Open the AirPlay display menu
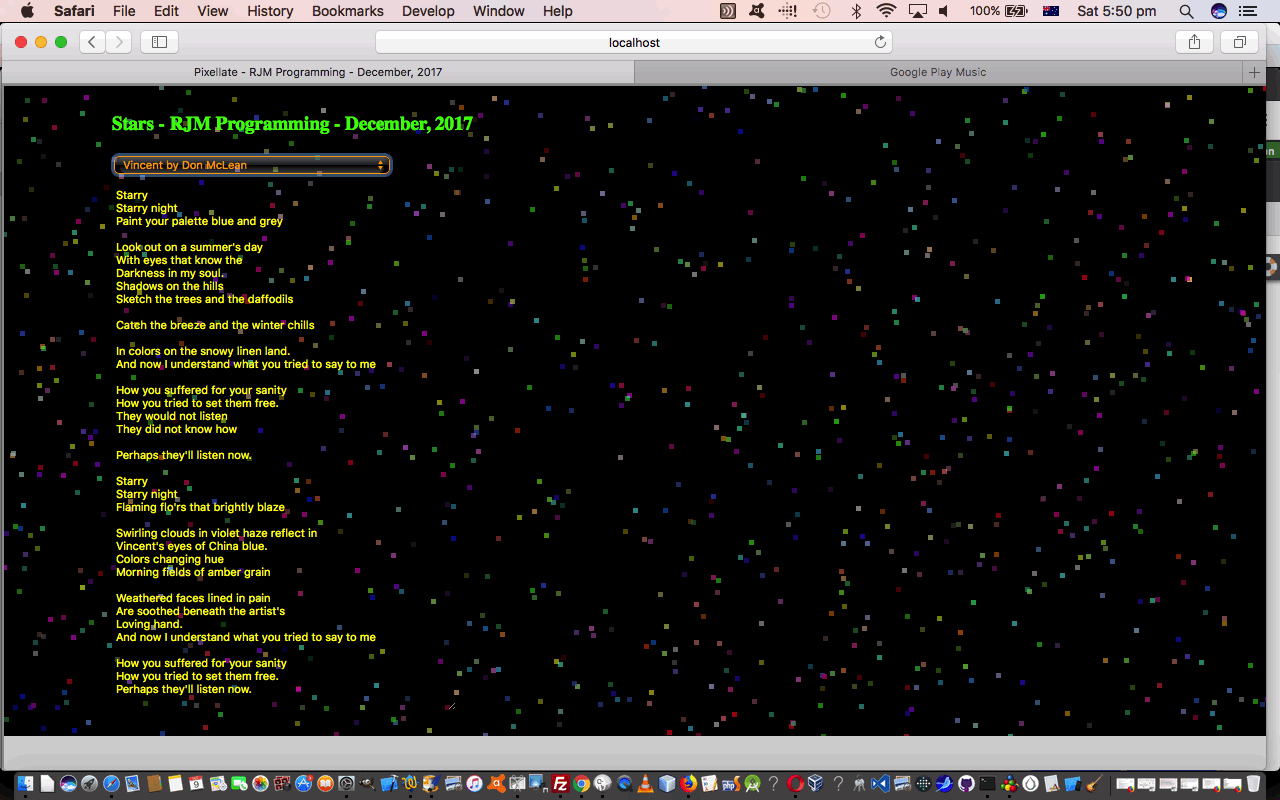The width and height of the screenshot is (1280, 800). (x=917, y=11)
